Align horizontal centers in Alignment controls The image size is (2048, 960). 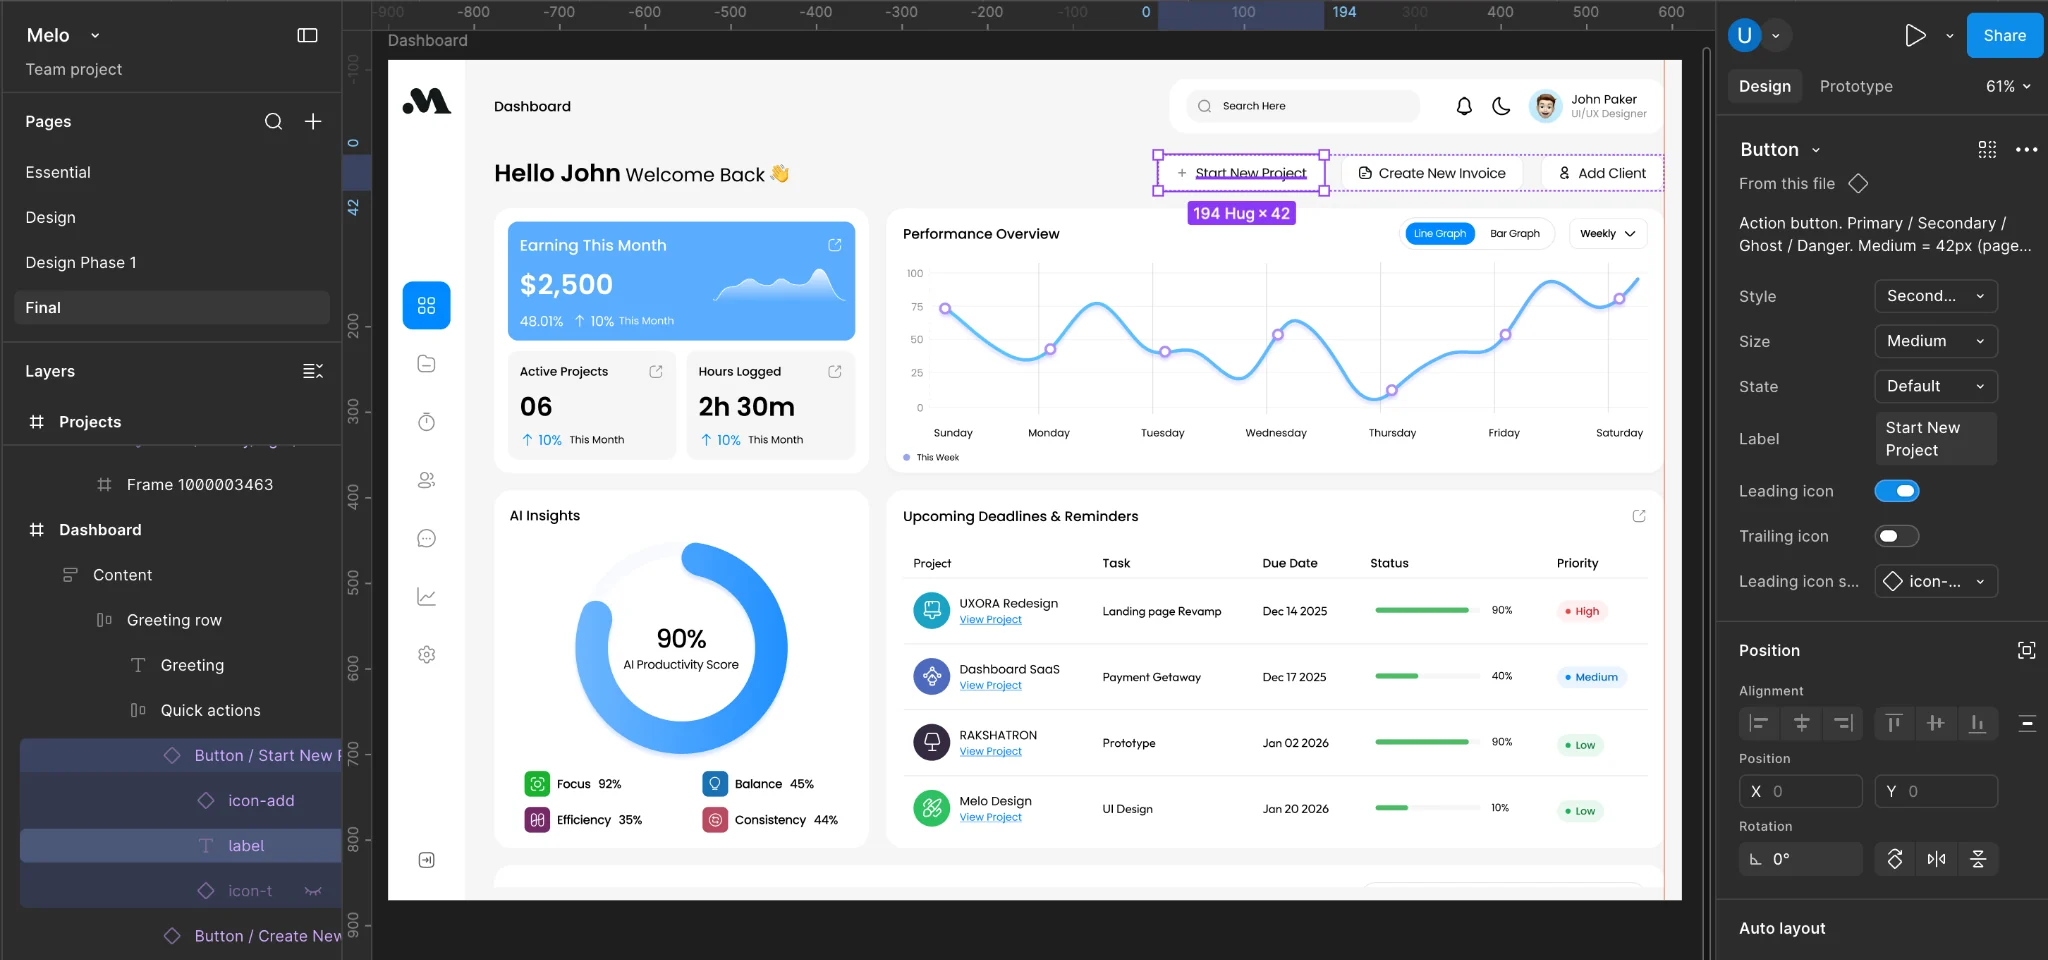click(x=1801, y=723)
